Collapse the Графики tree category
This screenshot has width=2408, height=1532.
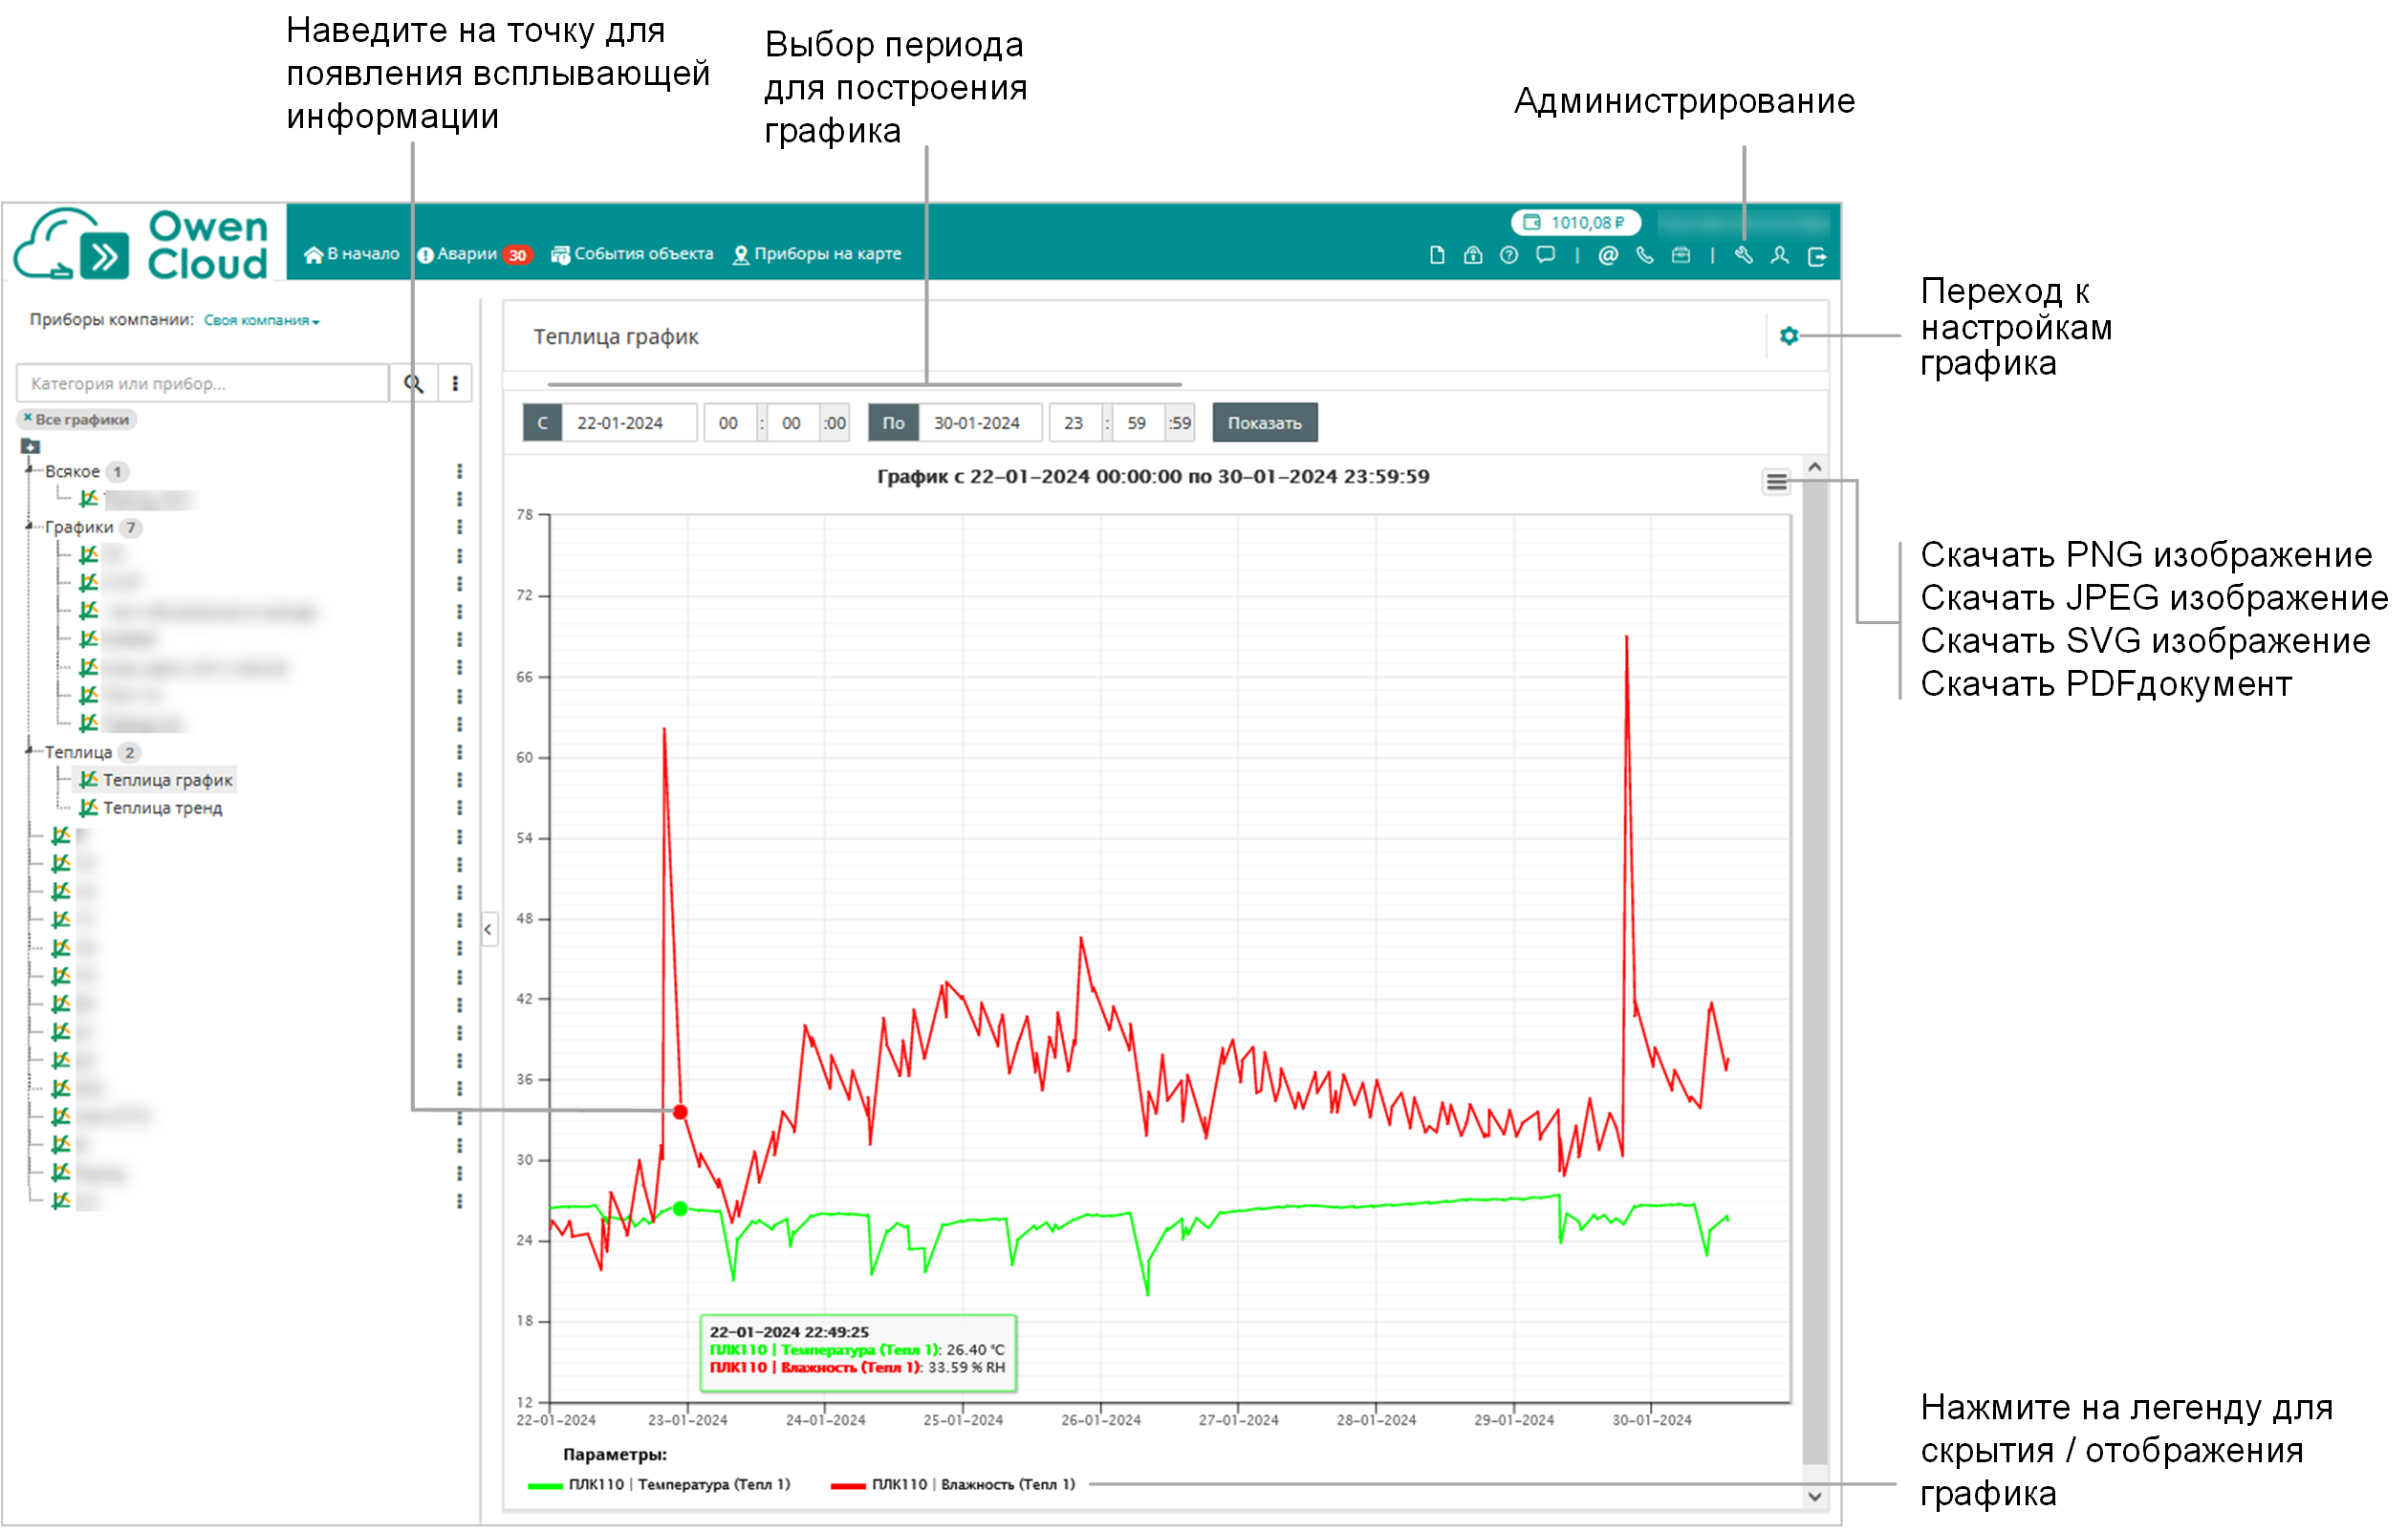[30, 526]
